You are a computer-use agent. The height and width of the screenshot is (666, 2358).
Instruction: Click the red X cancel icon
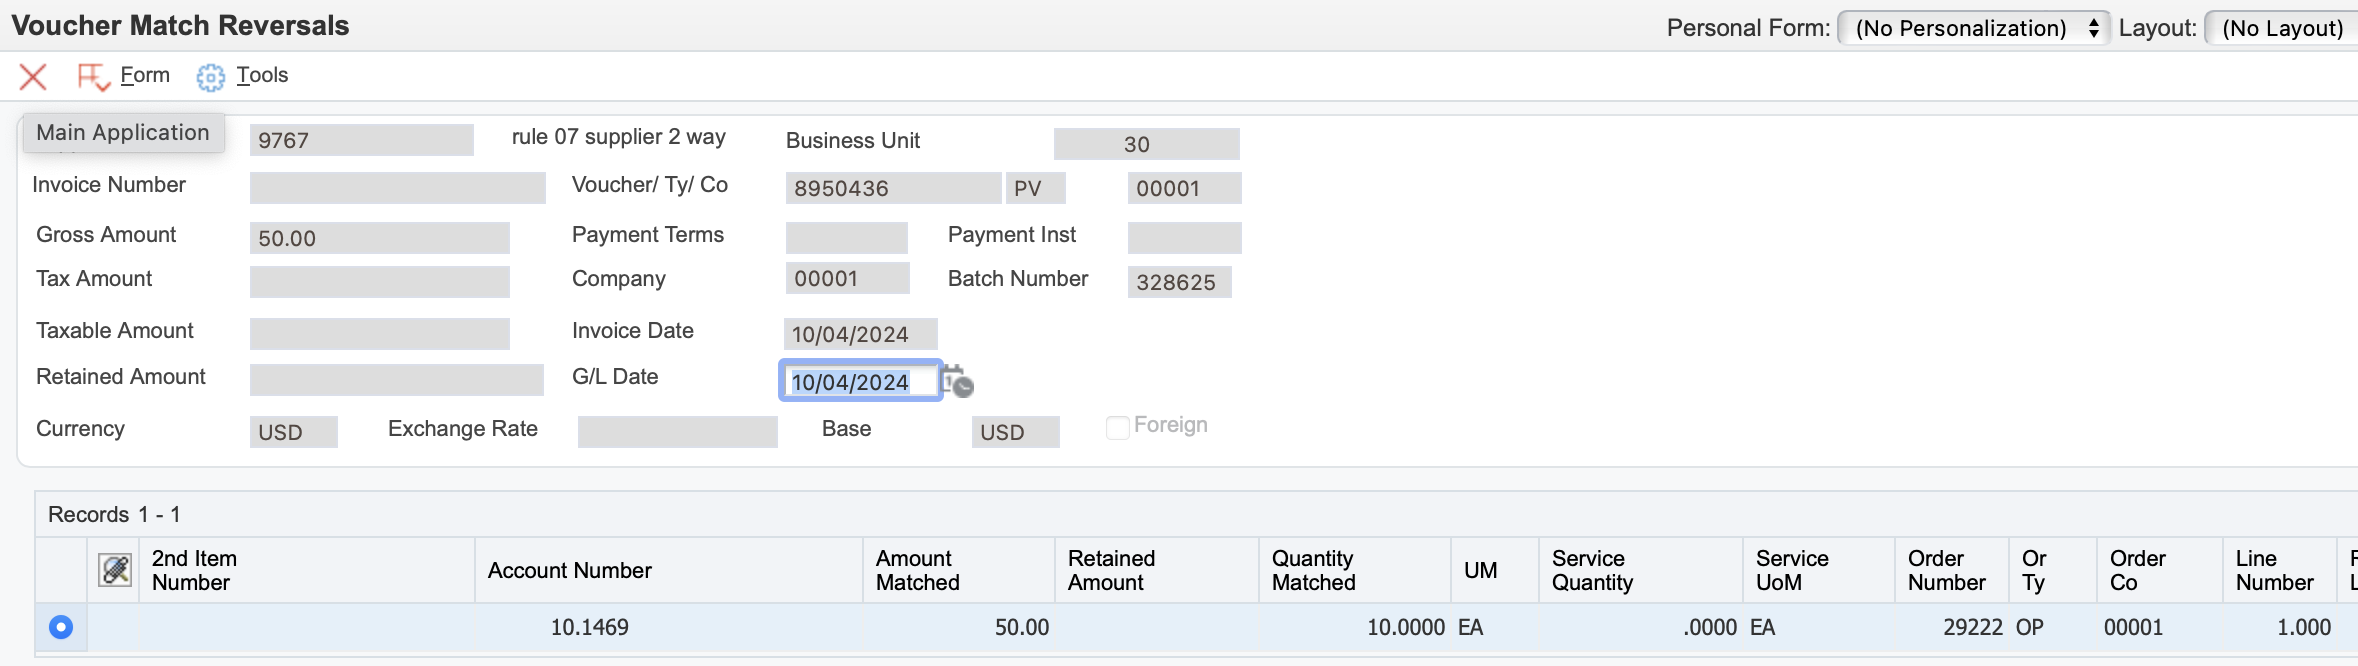pos(33,76)
